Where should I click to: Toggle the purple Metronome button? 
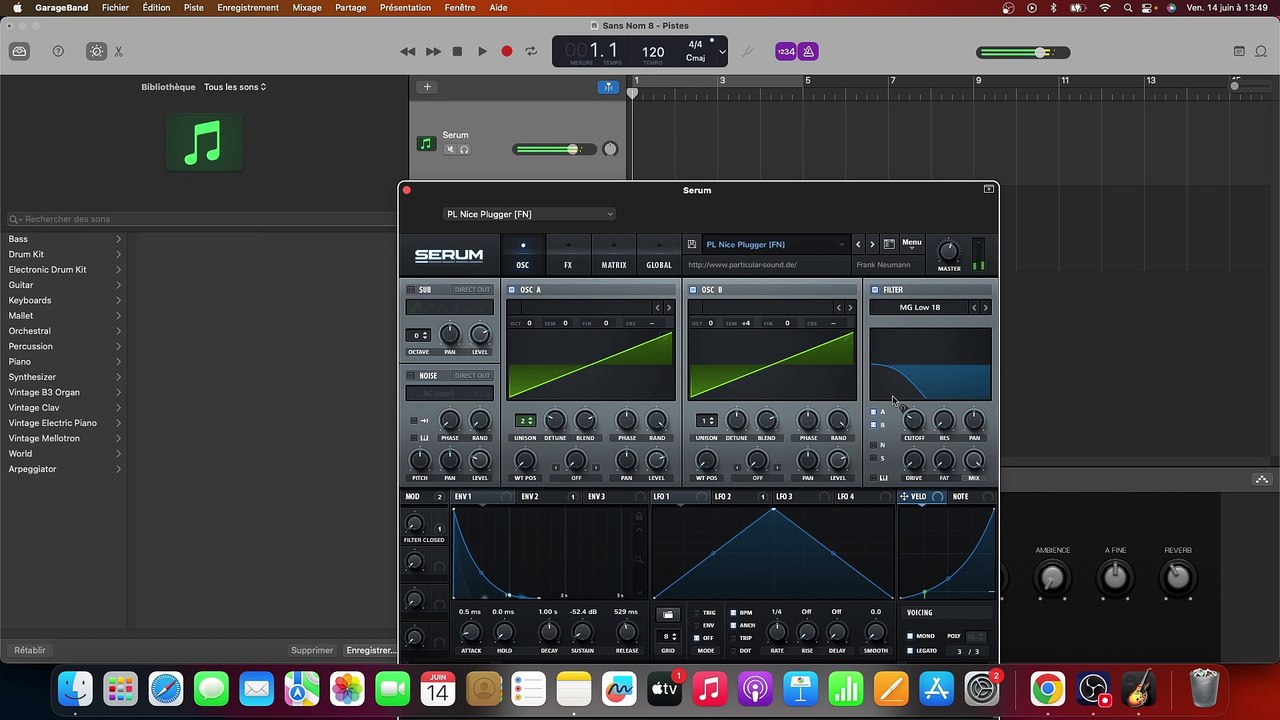click(809, 51)
